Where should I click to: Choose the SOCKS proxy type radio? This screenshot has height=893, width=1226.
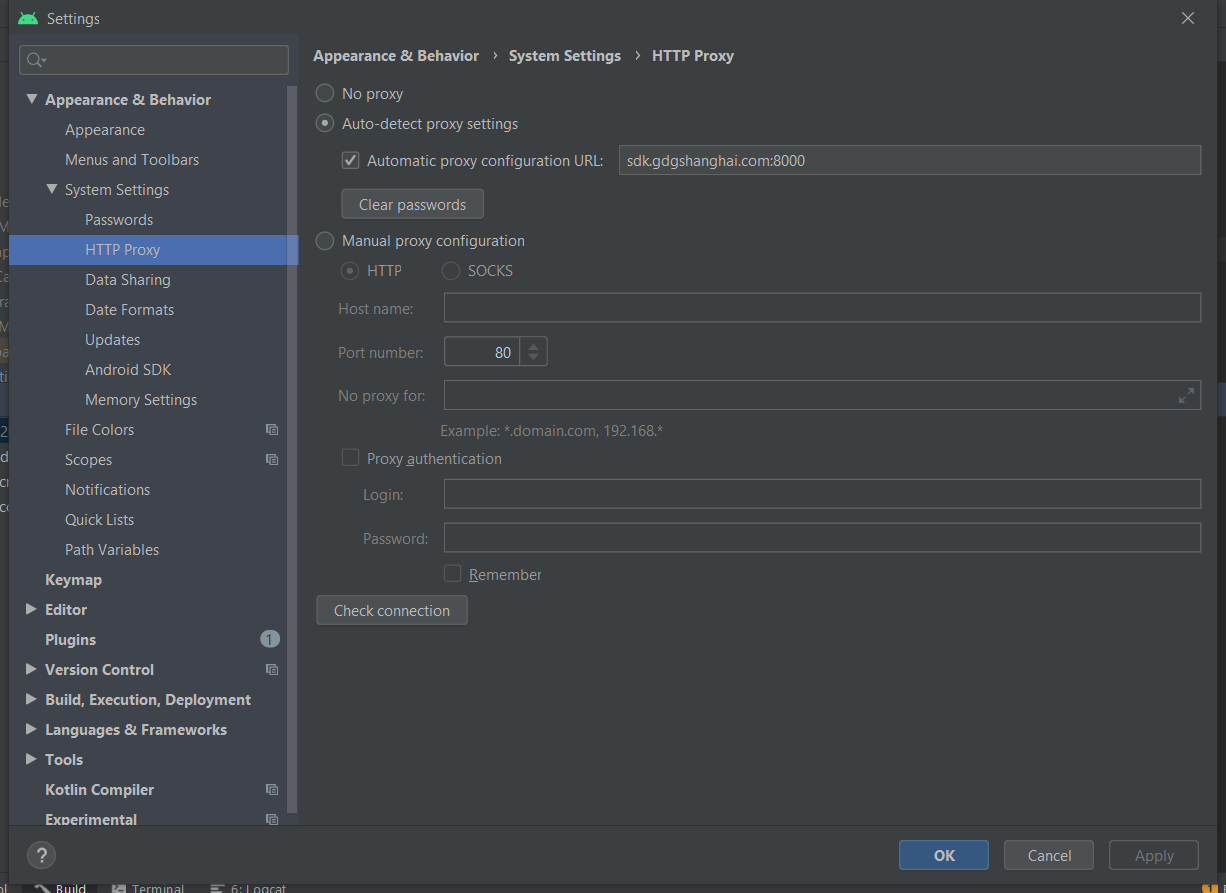click(x=451, y=271)
